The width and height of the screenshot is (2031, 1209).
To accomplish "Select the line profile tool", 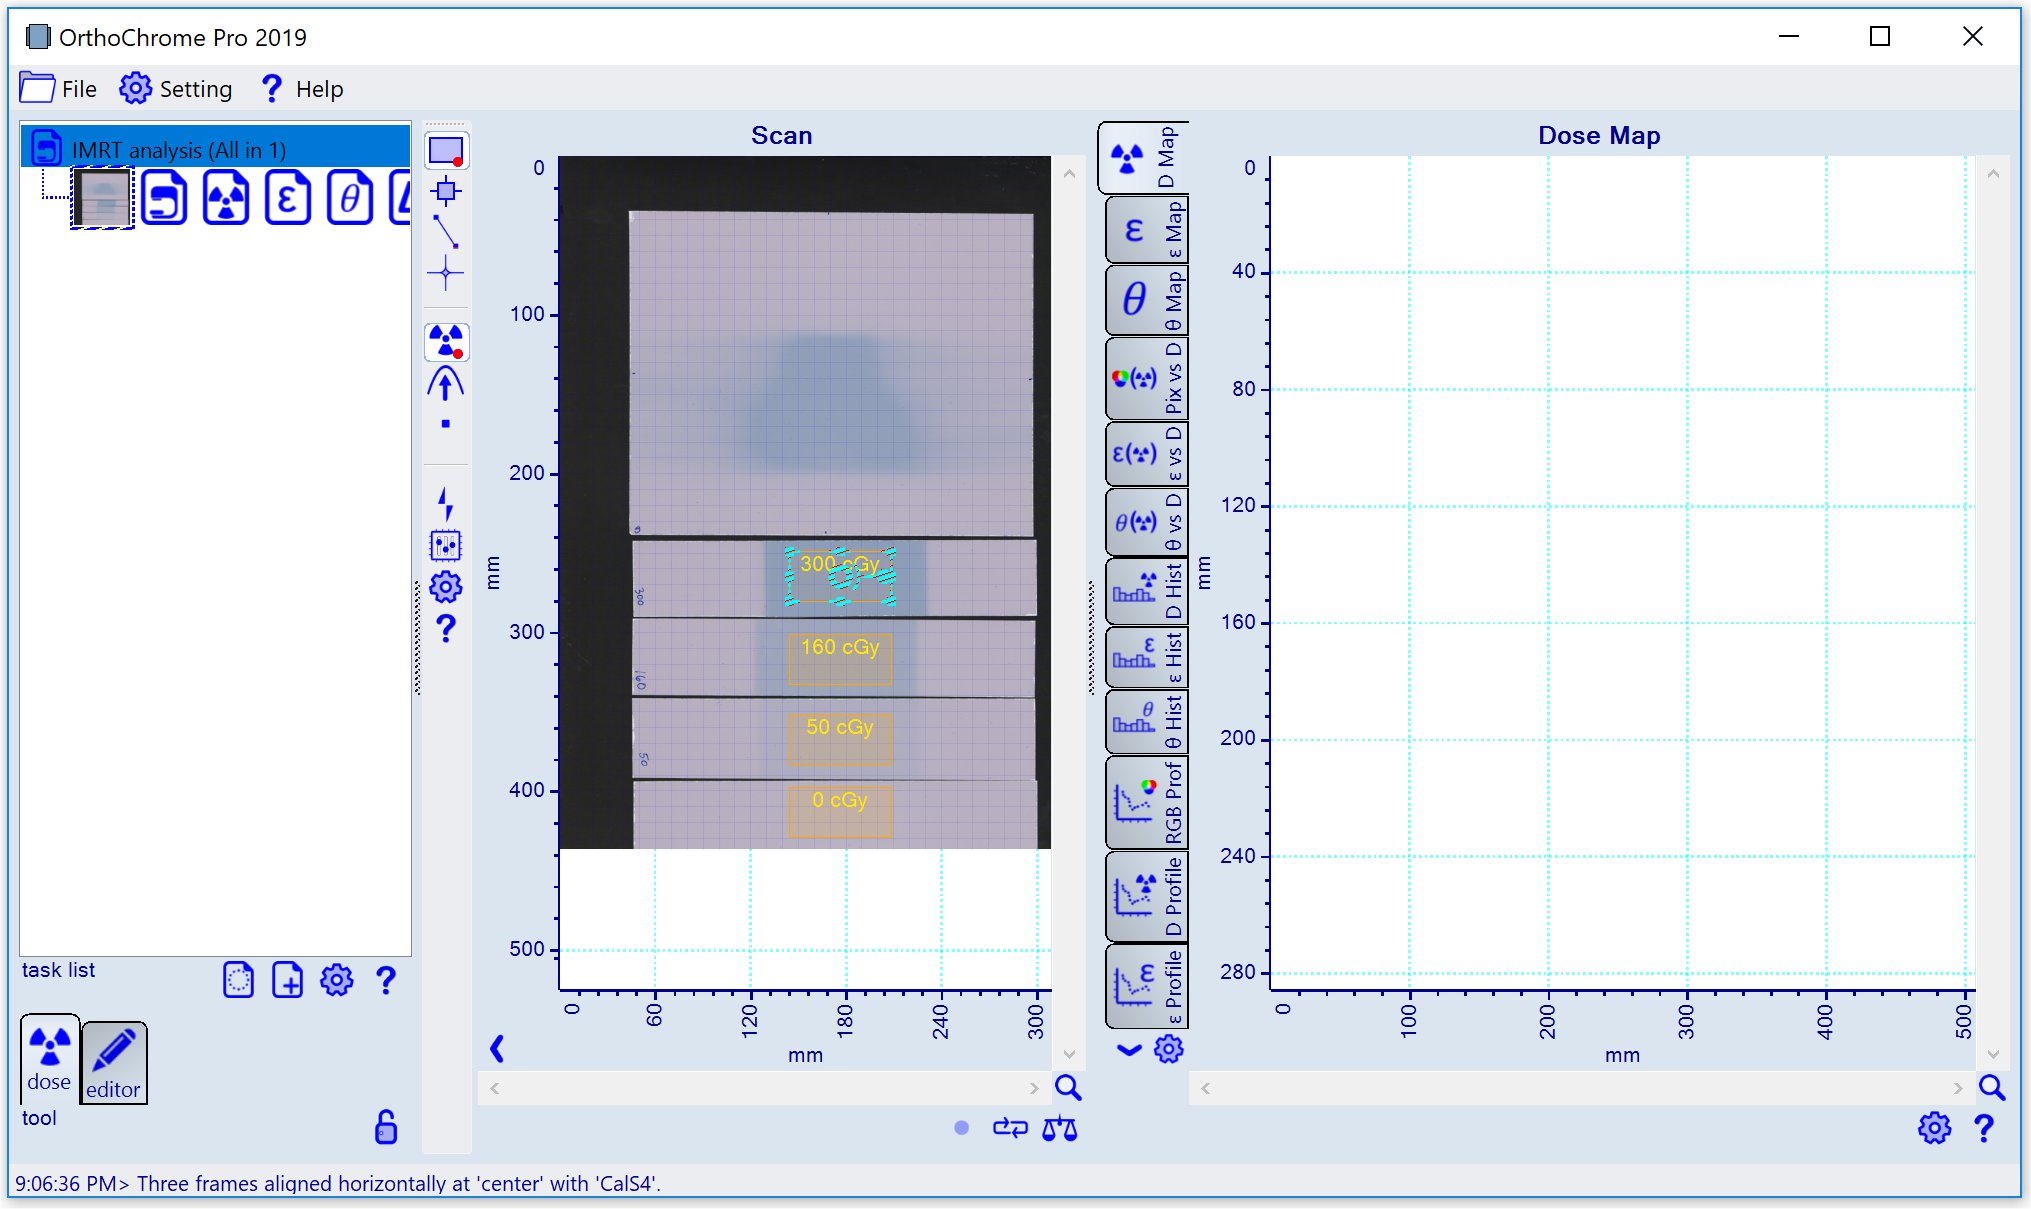I will tap(446, 231).
